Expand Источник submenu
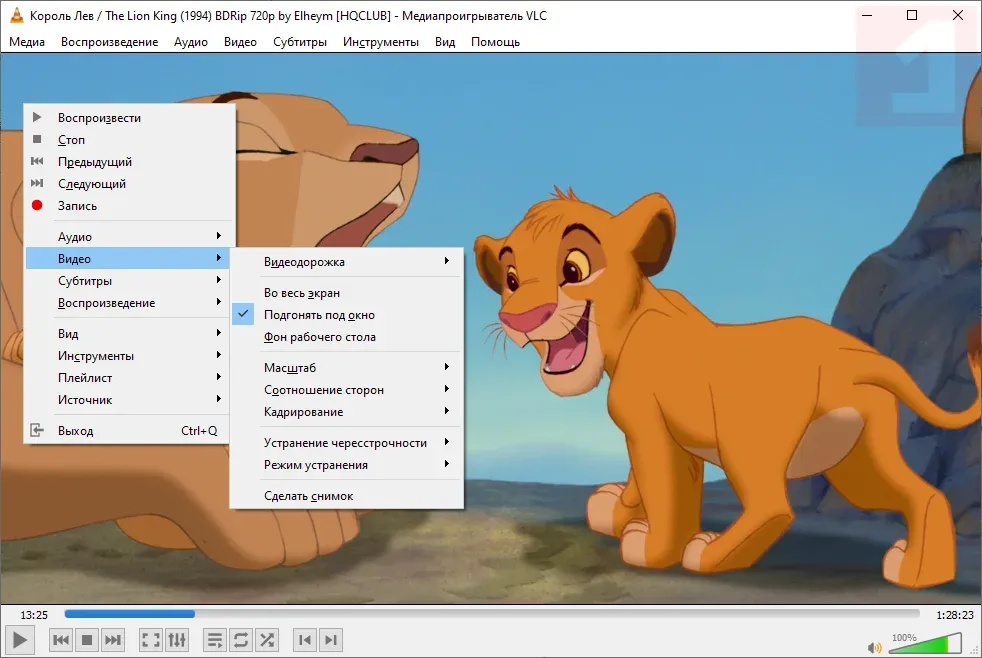The height and width of the screenshot is (658, 982). (129, 399)
